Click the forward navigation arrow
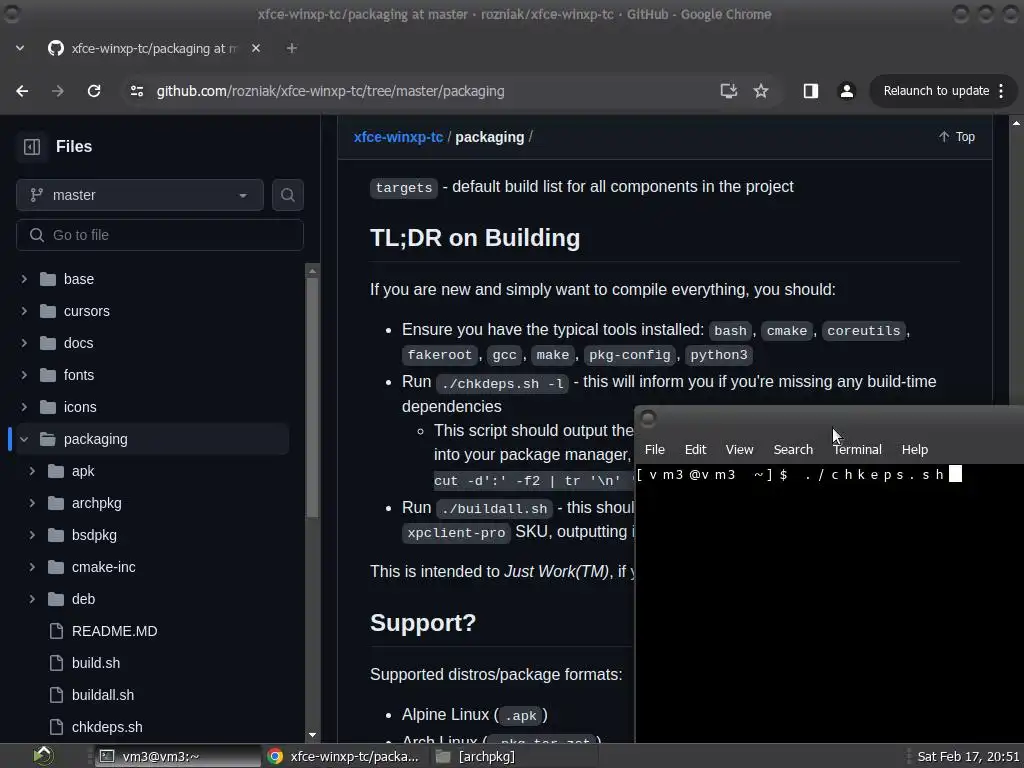The image size is (1024, 768). 58,91
